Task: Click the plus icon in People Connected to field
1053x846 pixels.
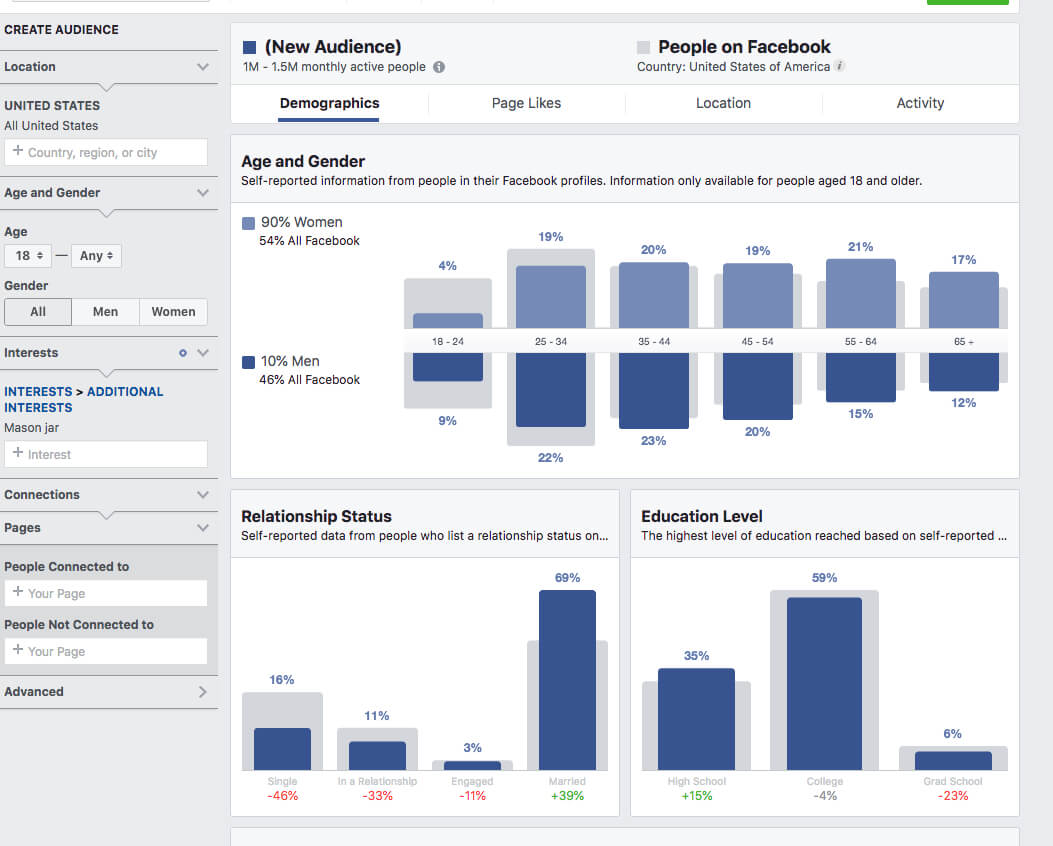Action: pos(18,592)
